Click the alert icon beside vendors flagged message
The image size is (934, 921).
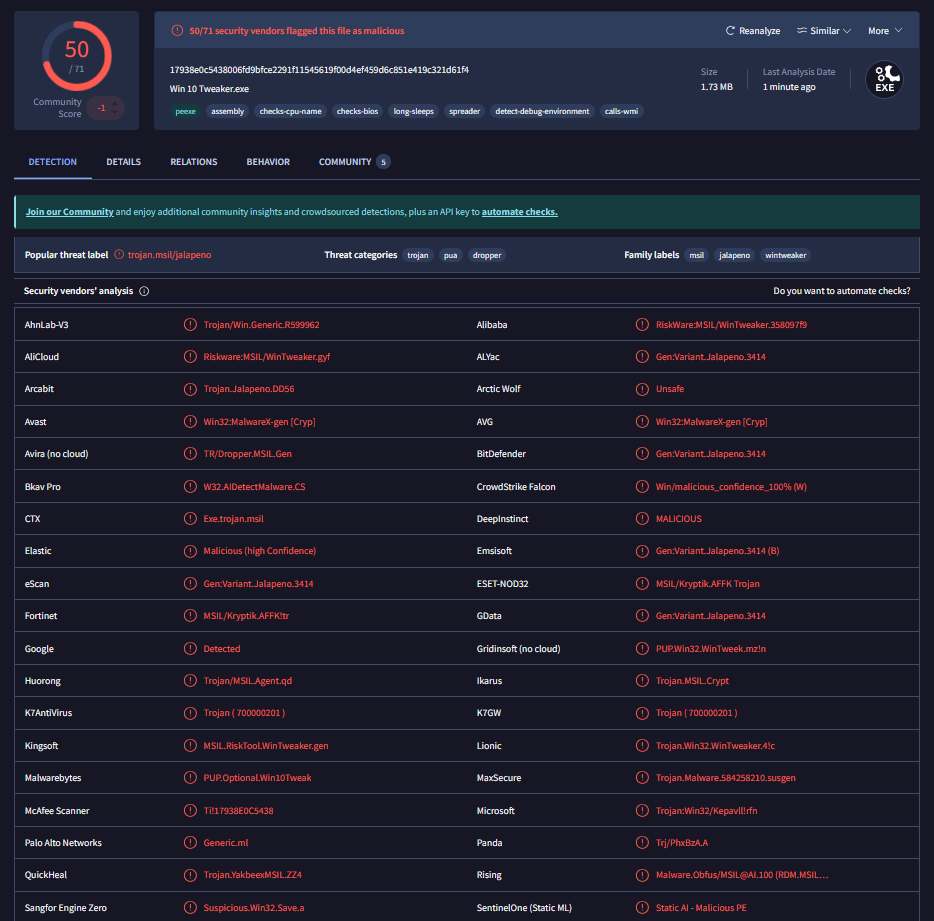click(x=177, y=30)
